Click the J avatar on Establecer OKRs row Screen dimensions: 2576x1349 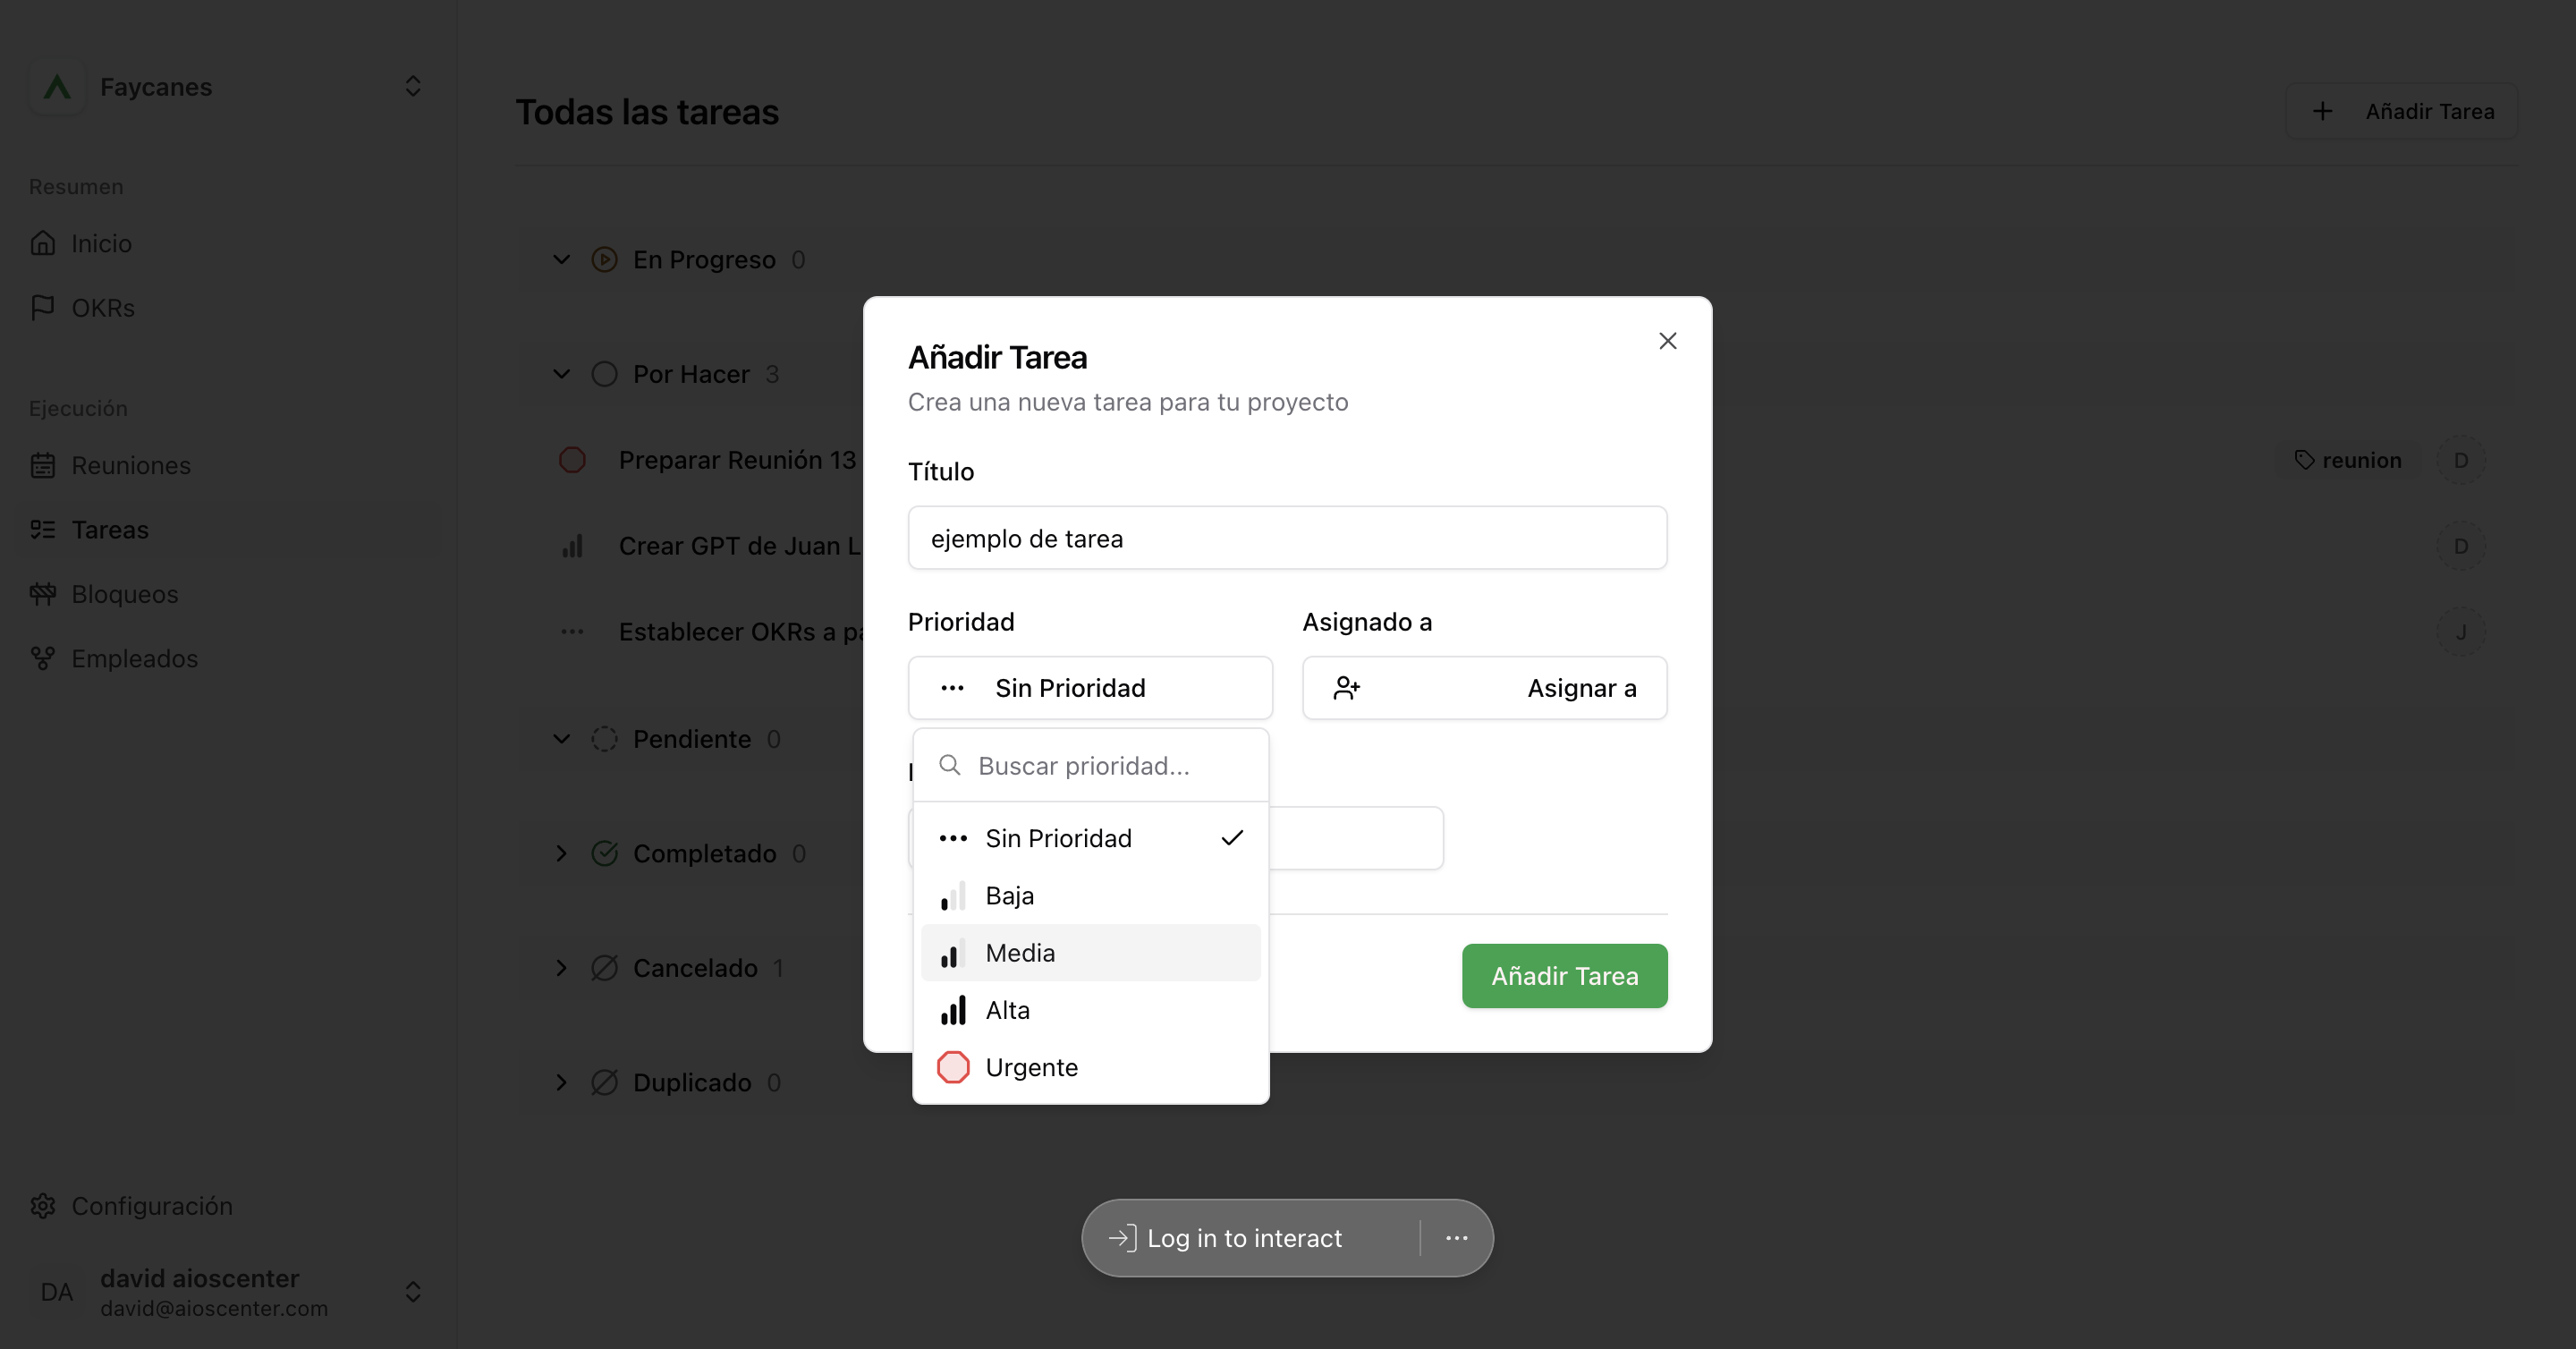2461,631
